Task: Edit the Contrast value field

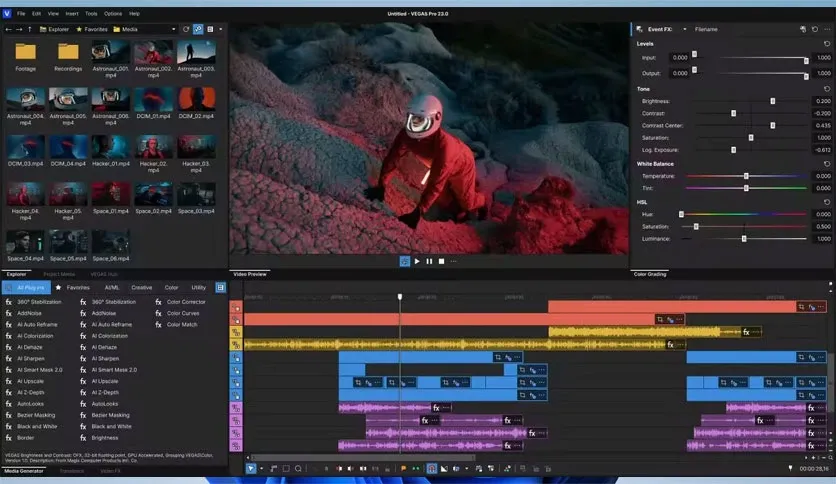Action: coord(822,113)
